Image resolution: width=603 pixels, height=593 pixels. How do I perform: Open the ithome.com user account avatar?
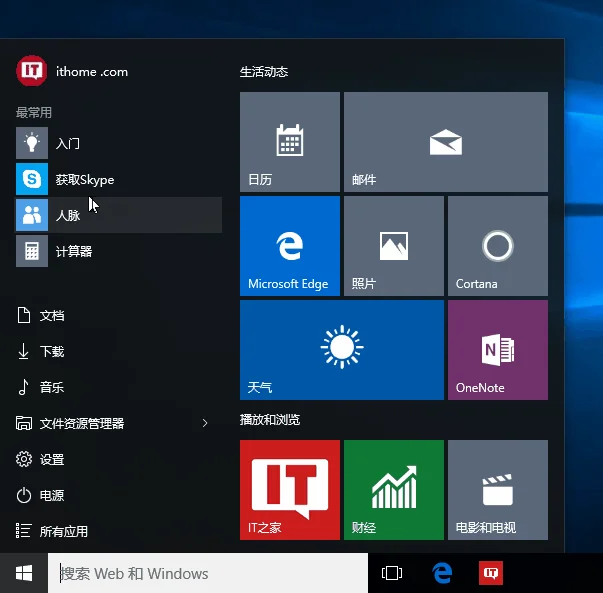(x=32, y=71)
